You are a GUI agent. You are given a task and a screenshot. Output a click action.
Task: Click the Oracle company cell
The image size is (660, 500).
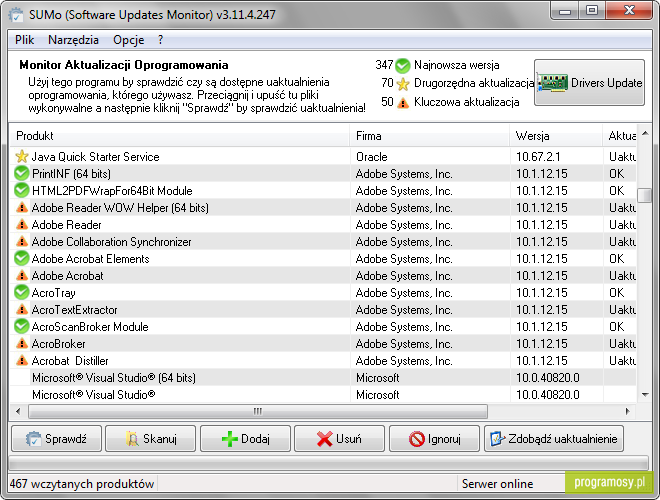click(x=372, y=157)
